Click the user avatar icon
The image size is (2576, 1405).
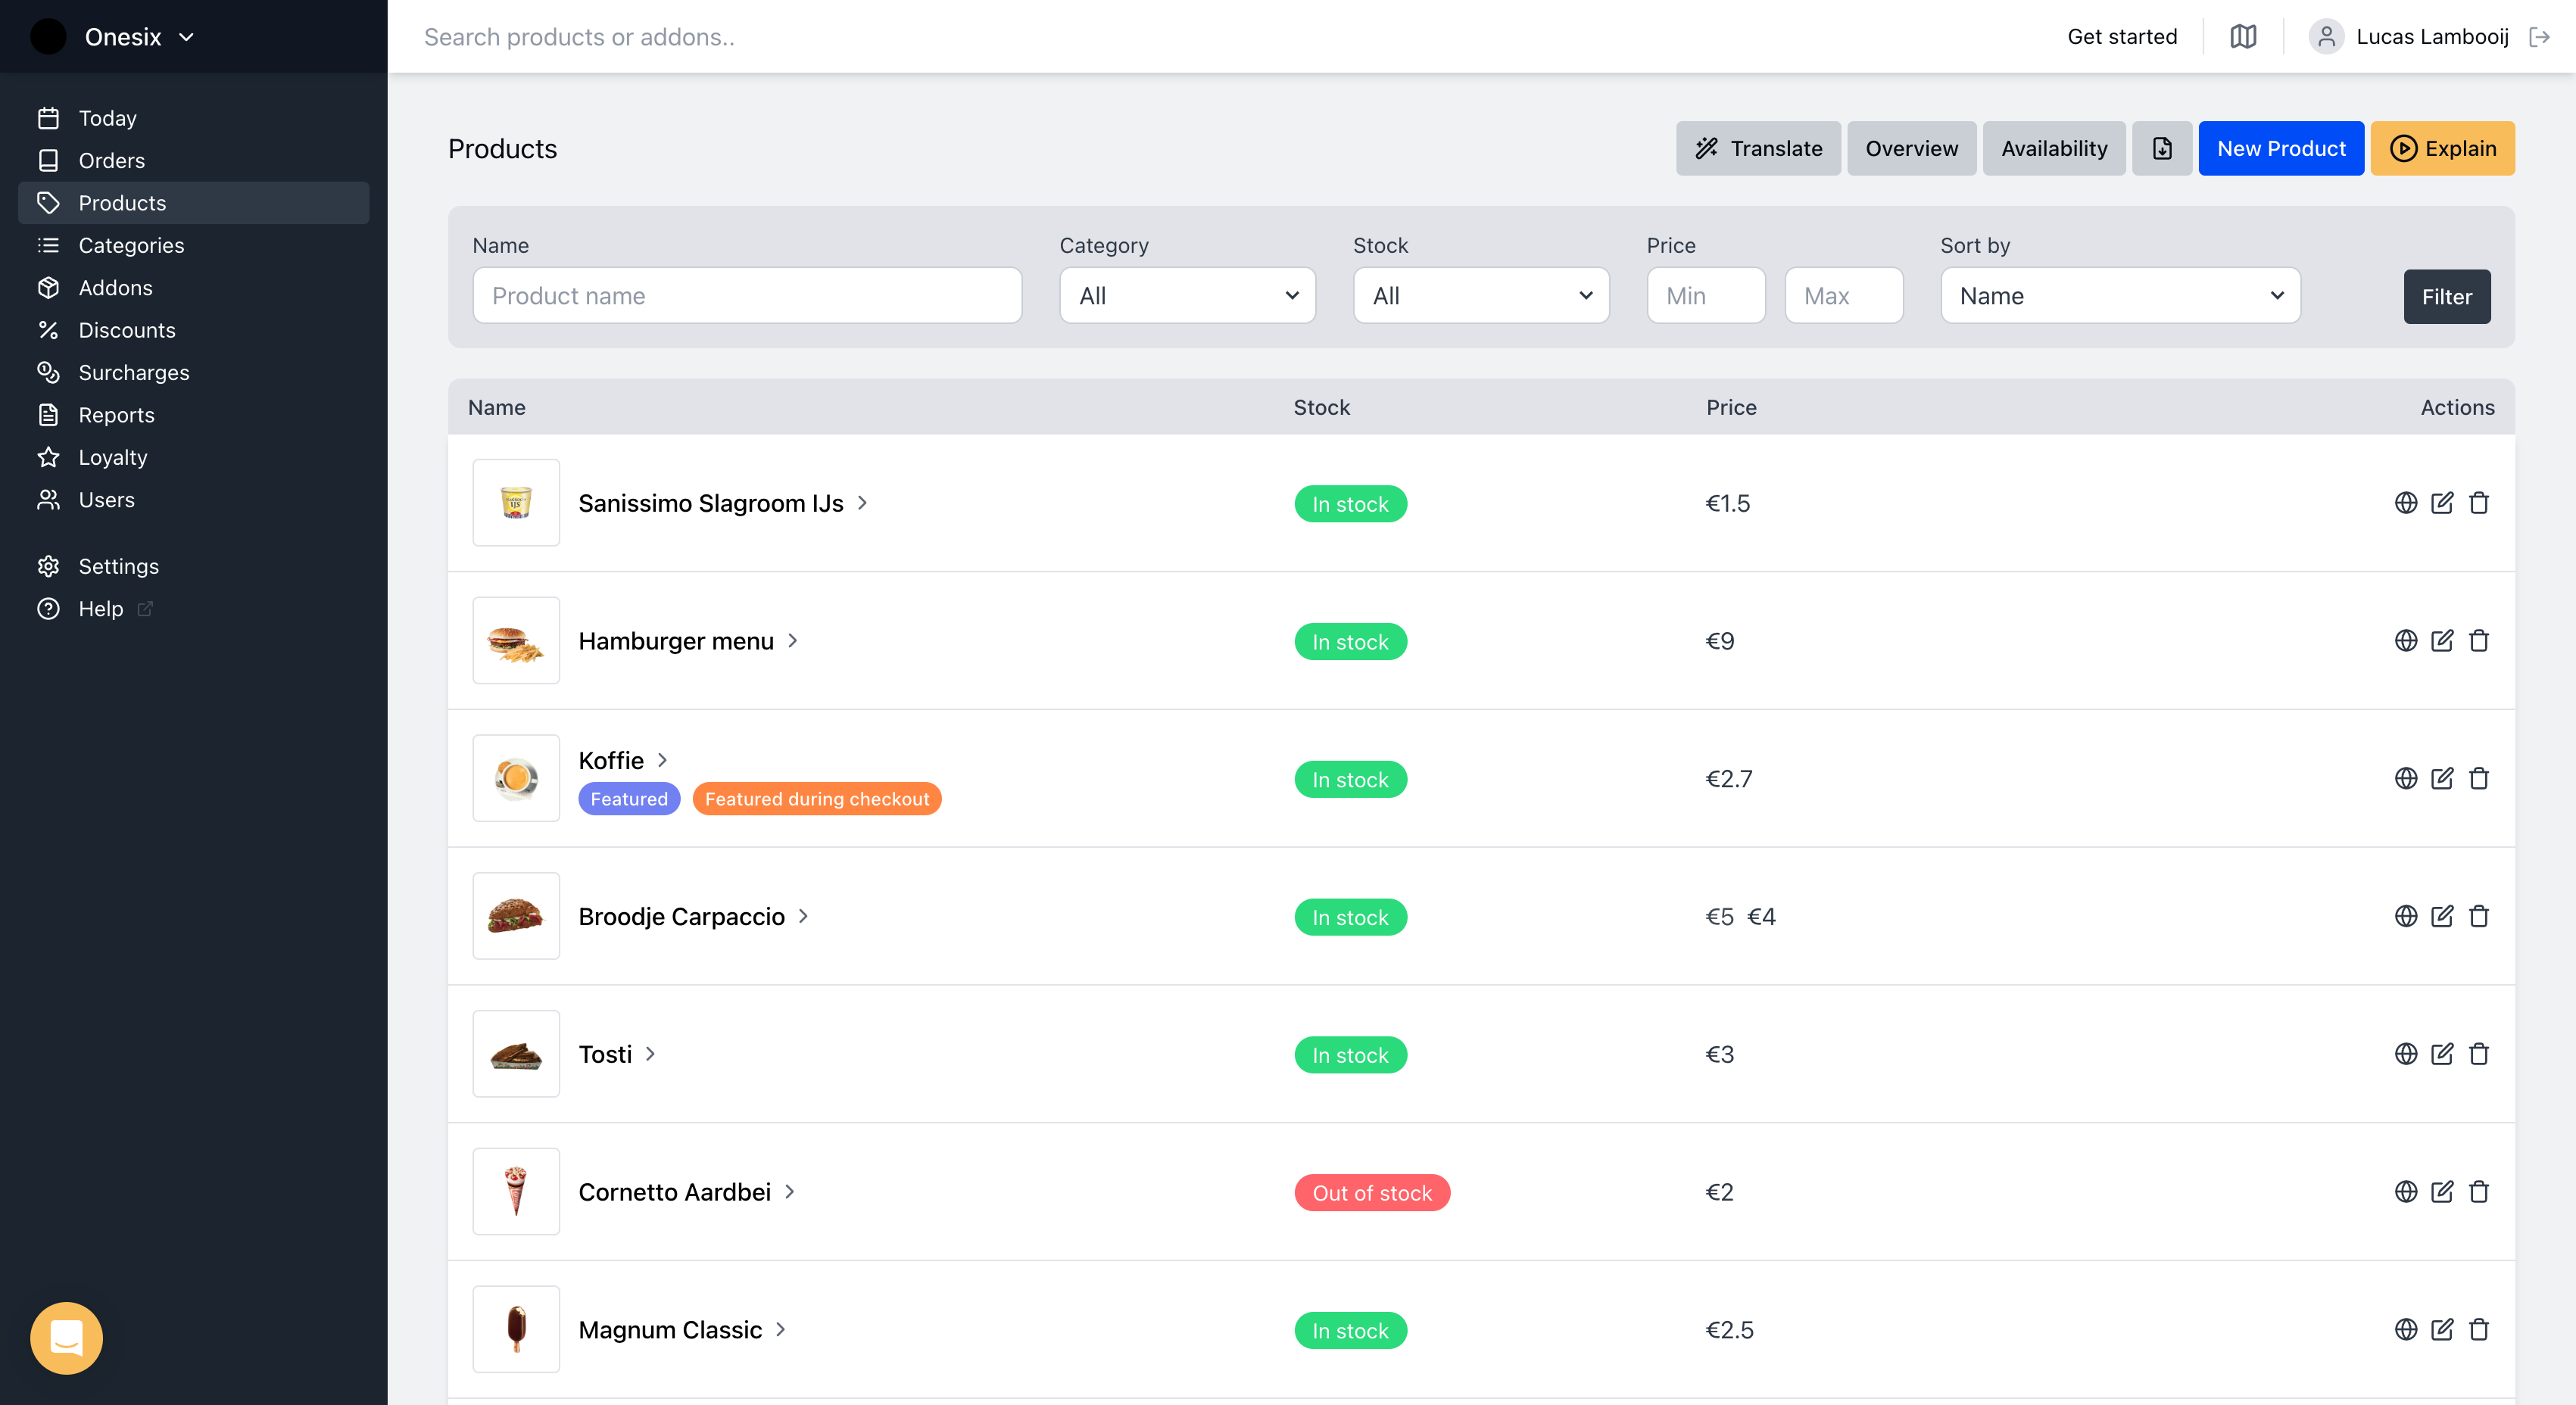(x=2326, y=37)
